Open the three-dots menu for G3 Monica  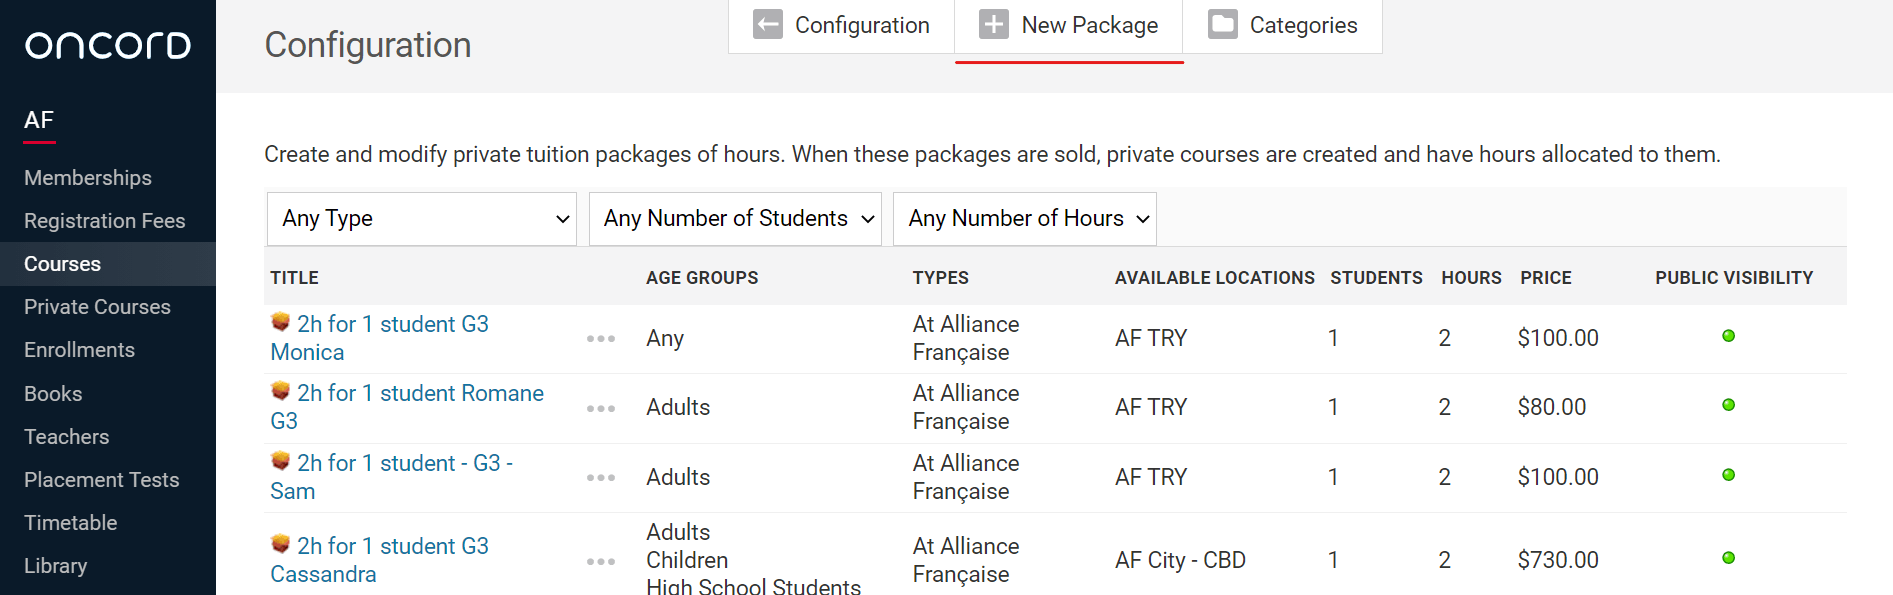coord(601,339)
